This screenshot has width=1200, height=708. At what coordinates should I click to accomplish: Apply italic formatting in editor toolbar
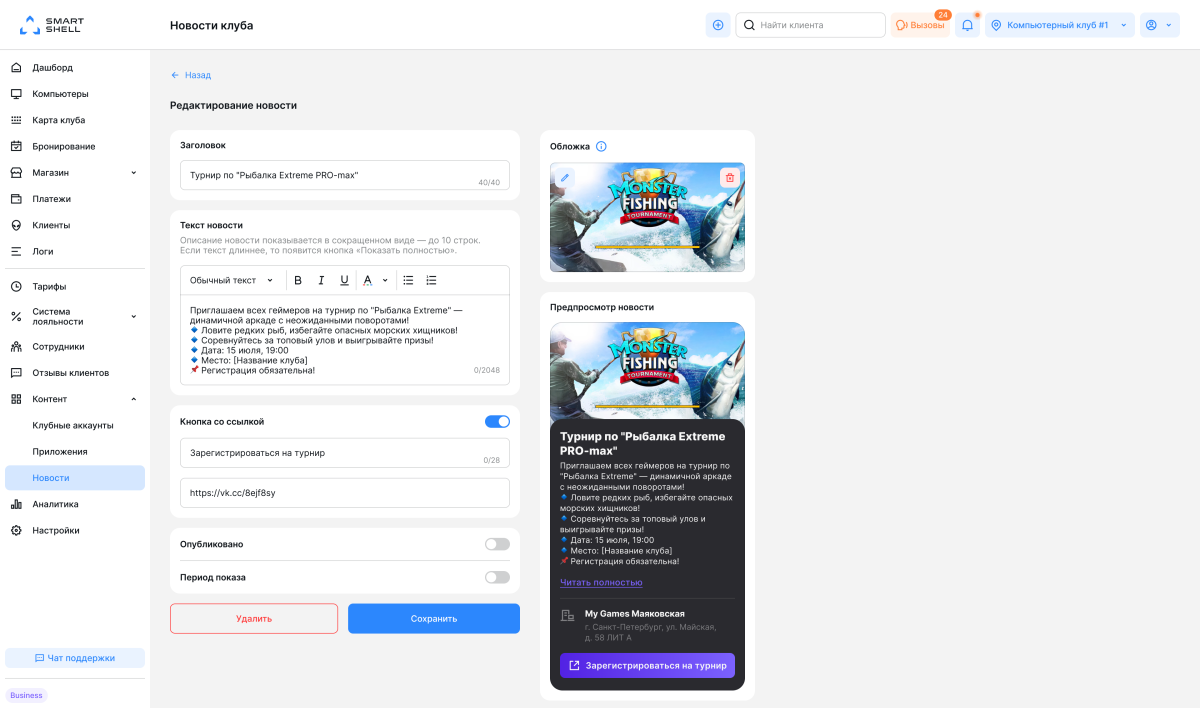(321, 280)
